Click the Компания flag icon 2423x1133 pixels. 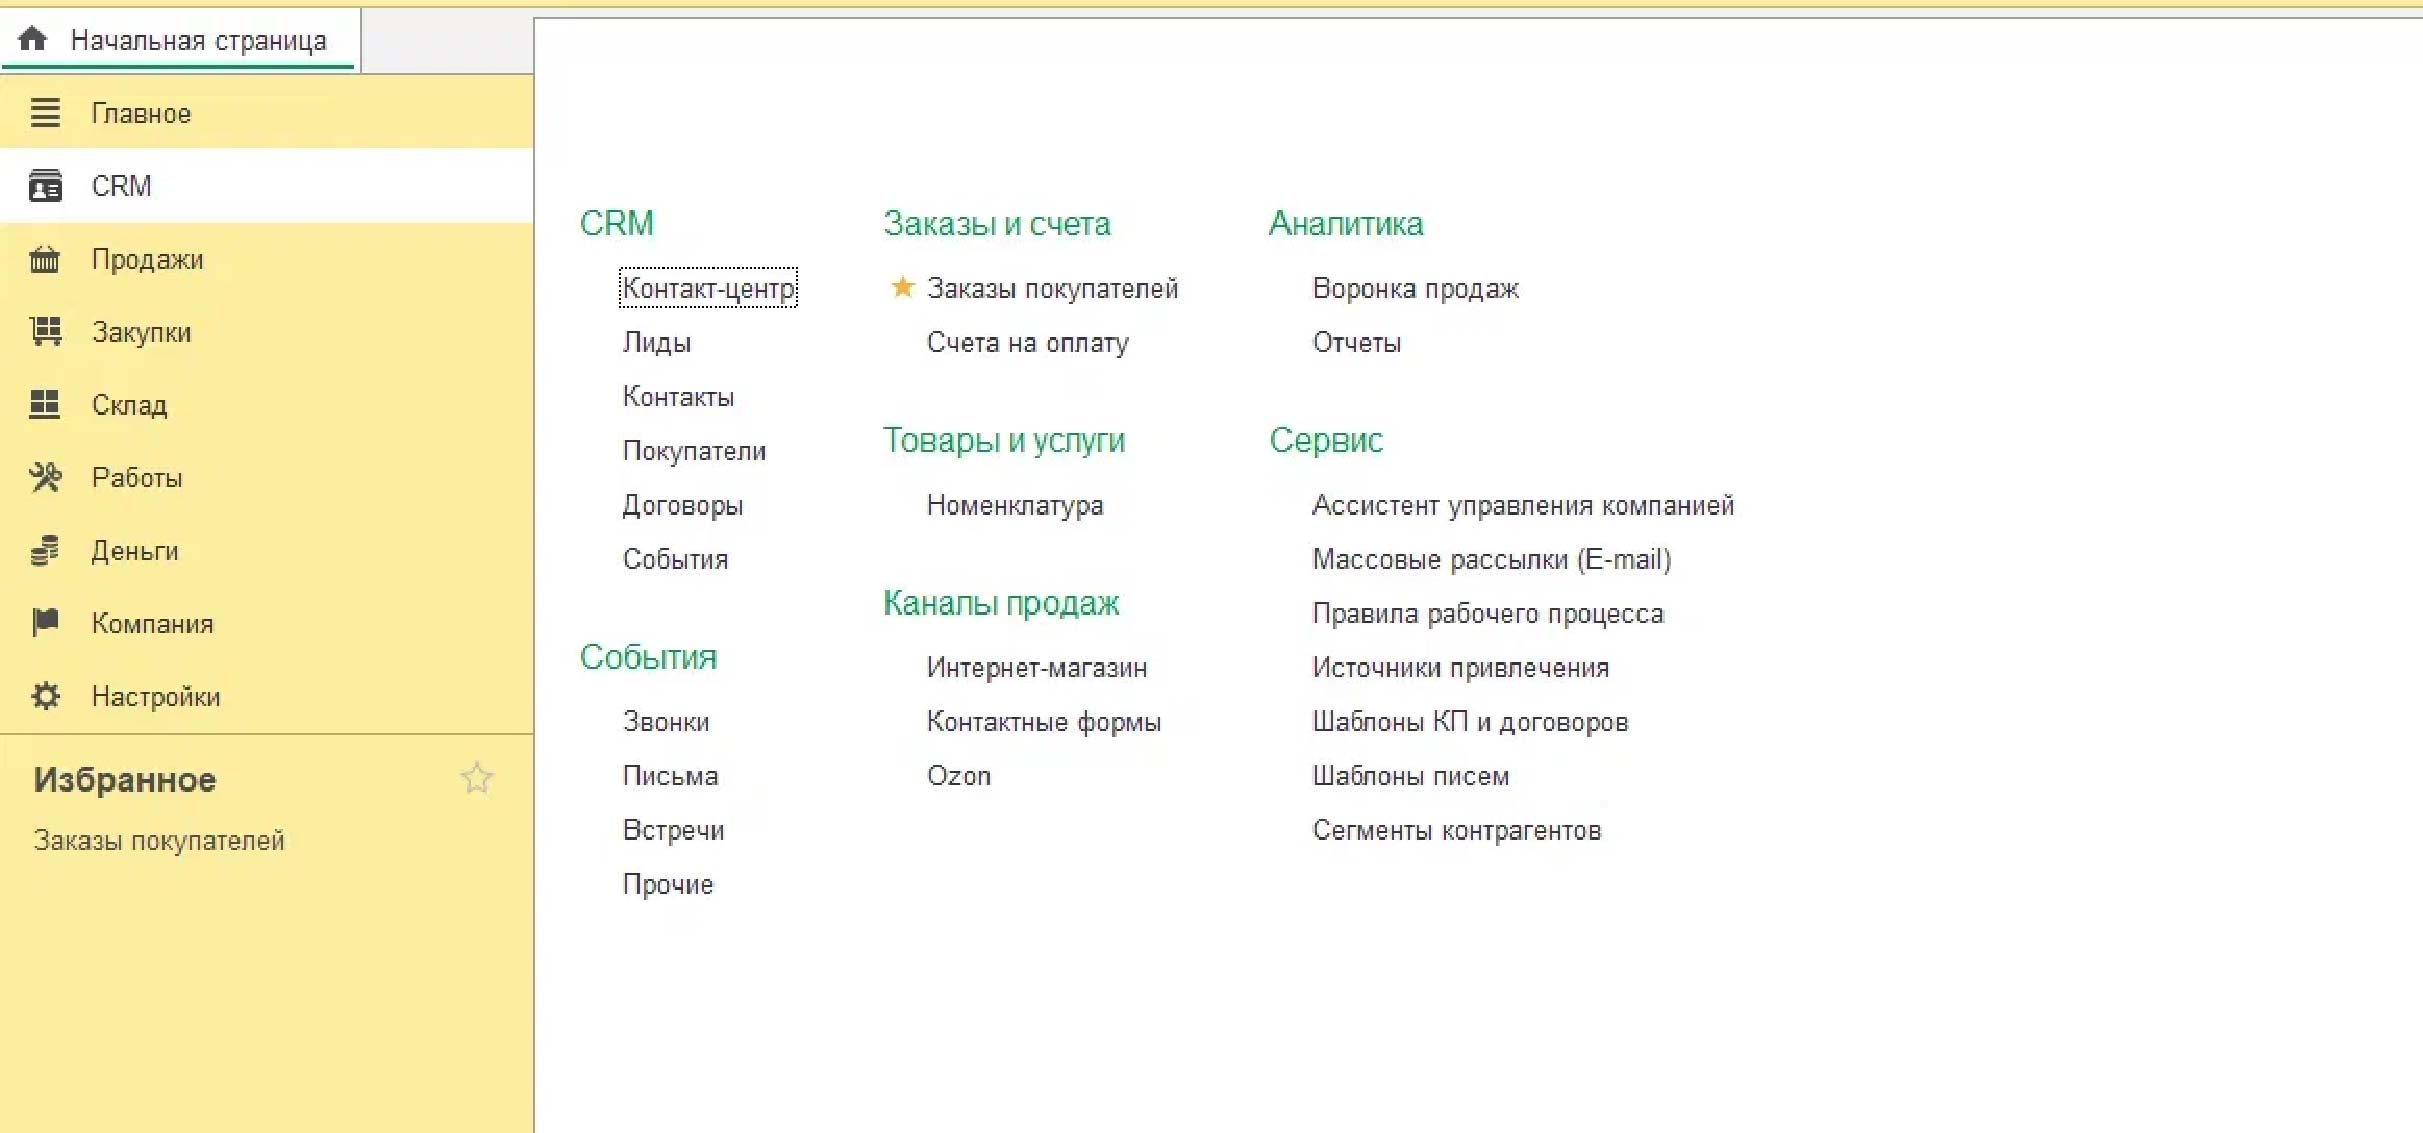45,623
